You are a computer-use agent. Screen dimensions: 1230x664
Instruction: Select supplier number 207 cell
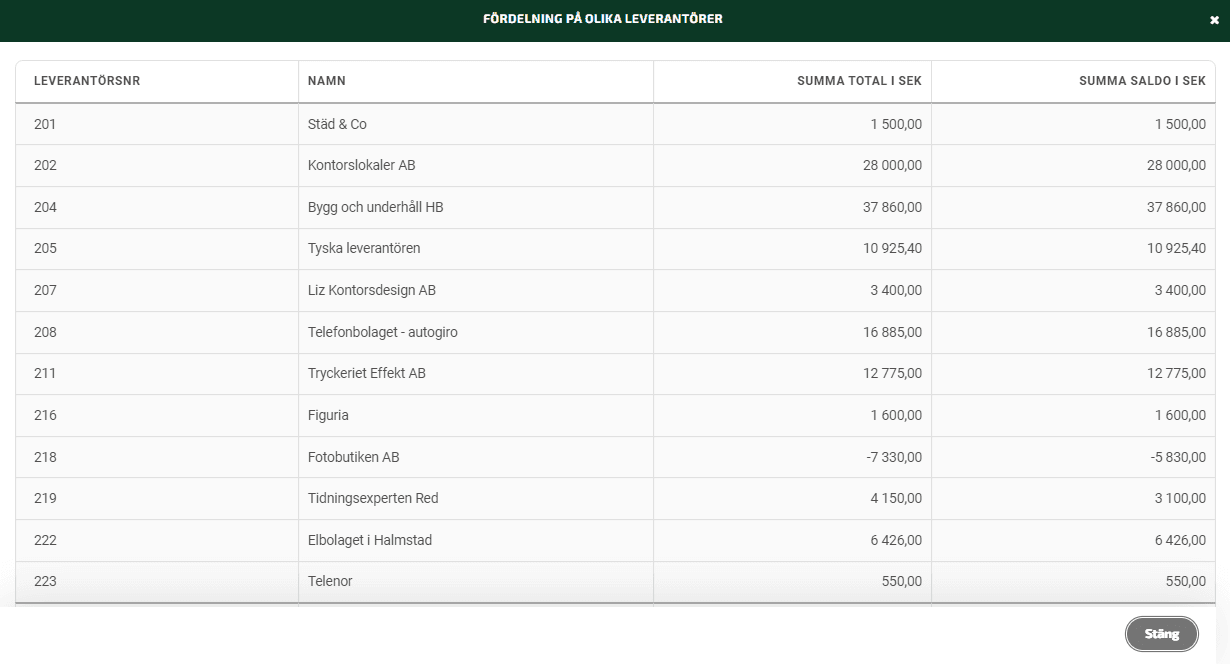click(x=157, y=291)
